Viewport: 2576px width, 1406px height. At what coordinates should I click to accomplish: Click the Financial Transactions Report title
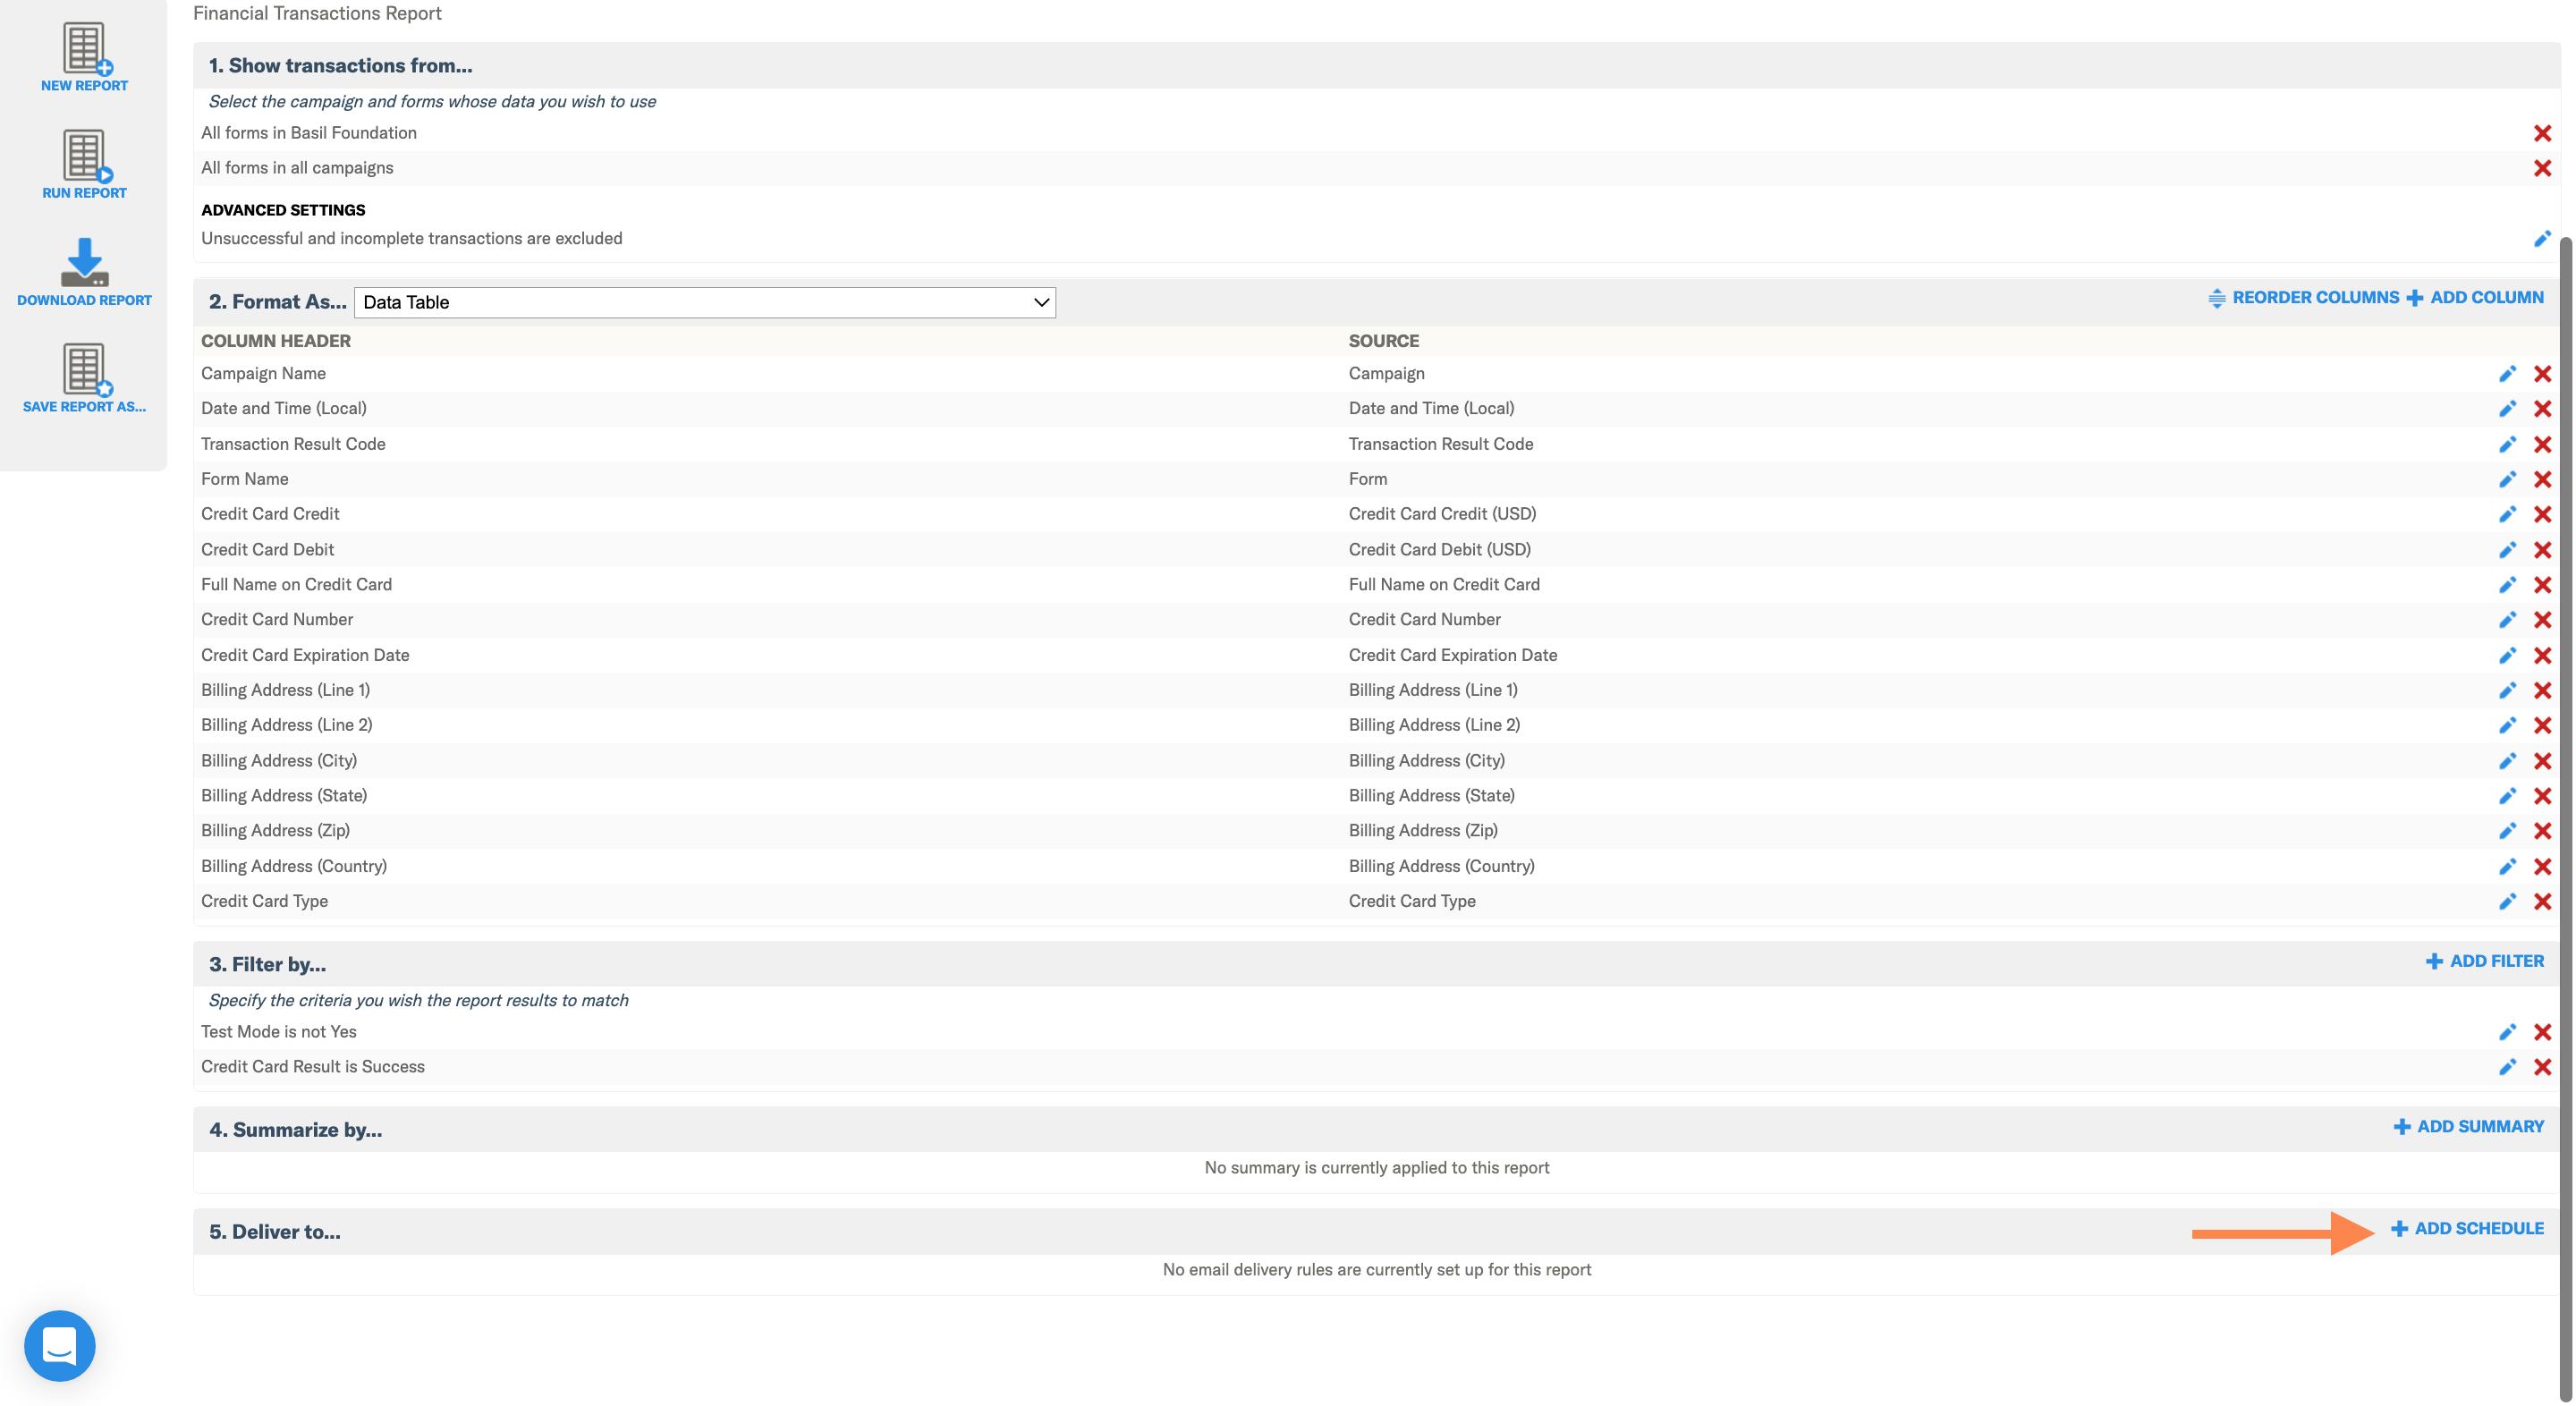click(x=317, y=13)
